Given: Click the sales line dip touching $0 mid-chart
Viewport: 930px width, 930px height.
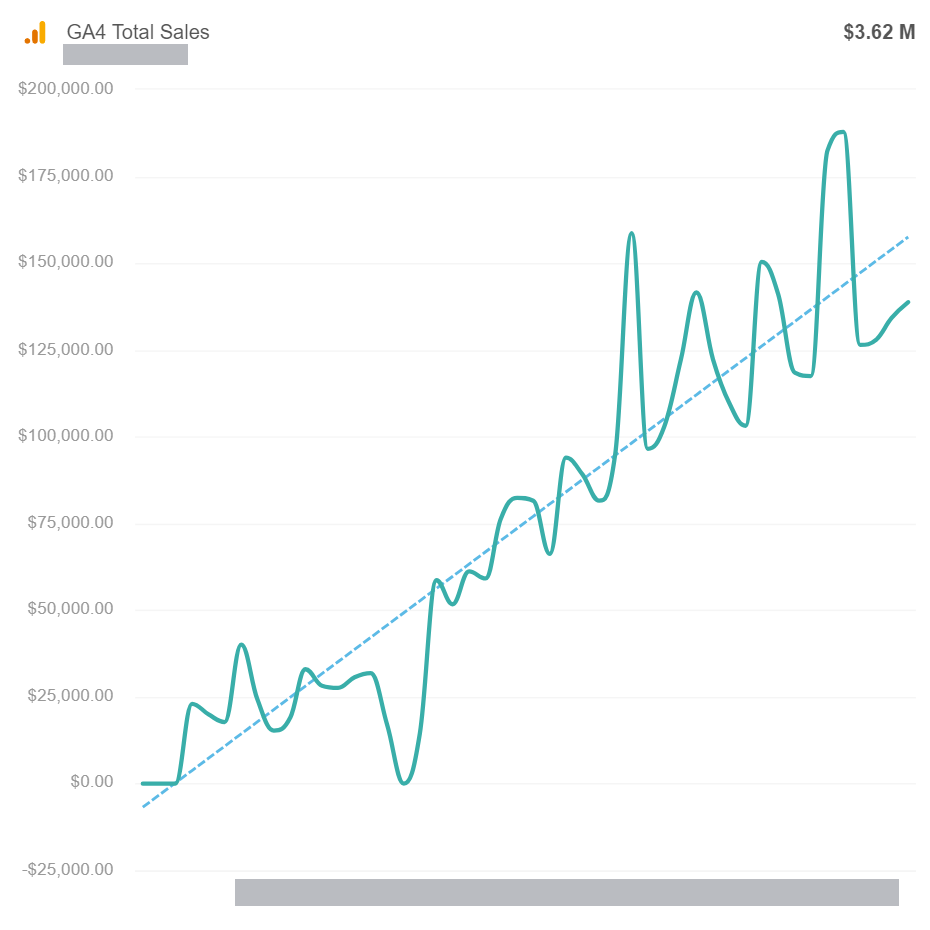Looking at the screenshot, I should tap(405, 782).
